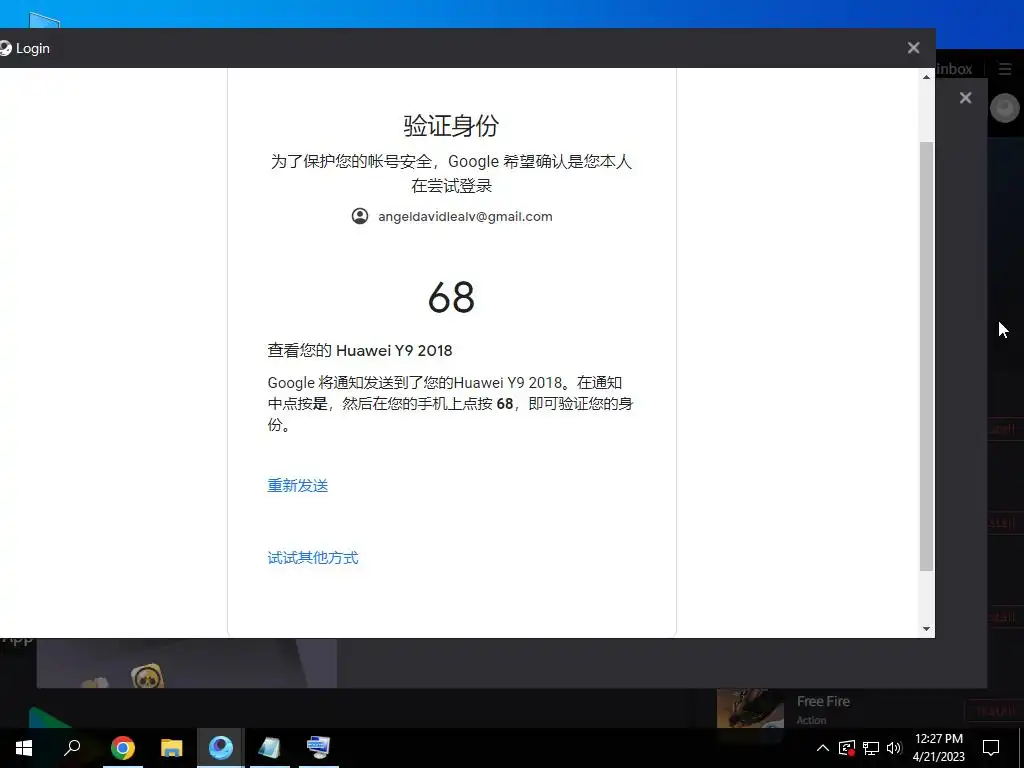Click the scroll down arrow in Login window
Viewport: 1024px width, 768px height.
[x=926, y=629]
